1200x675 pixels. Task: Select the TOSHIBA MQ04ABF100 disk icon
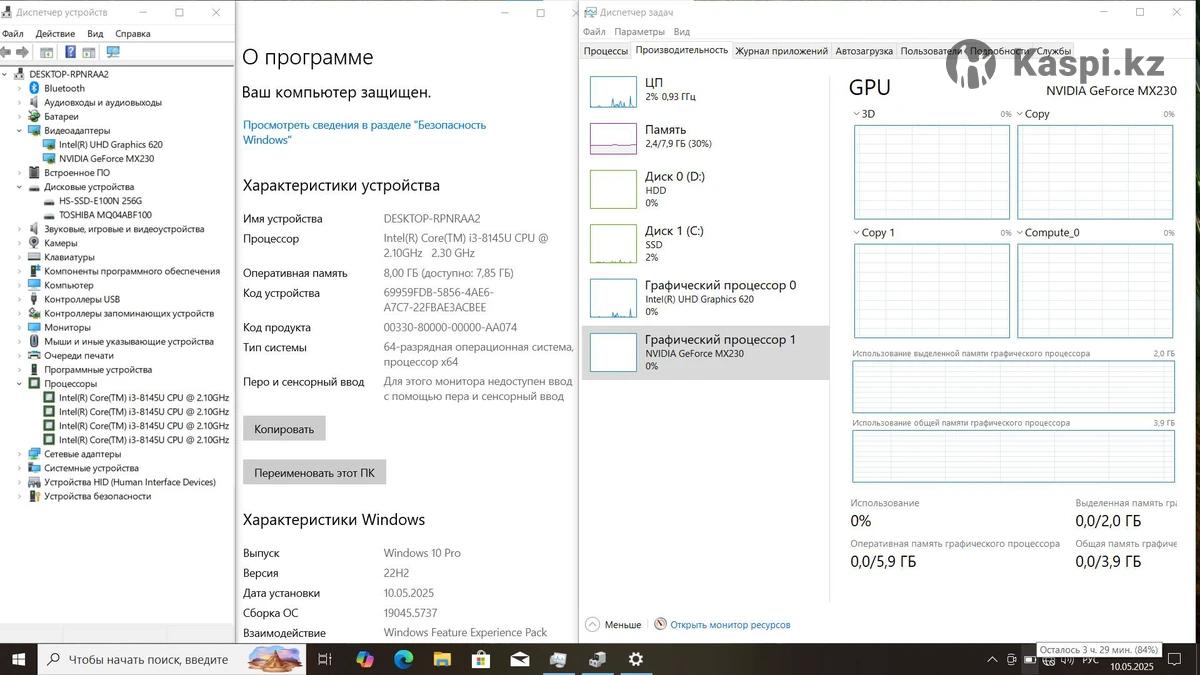49,215
